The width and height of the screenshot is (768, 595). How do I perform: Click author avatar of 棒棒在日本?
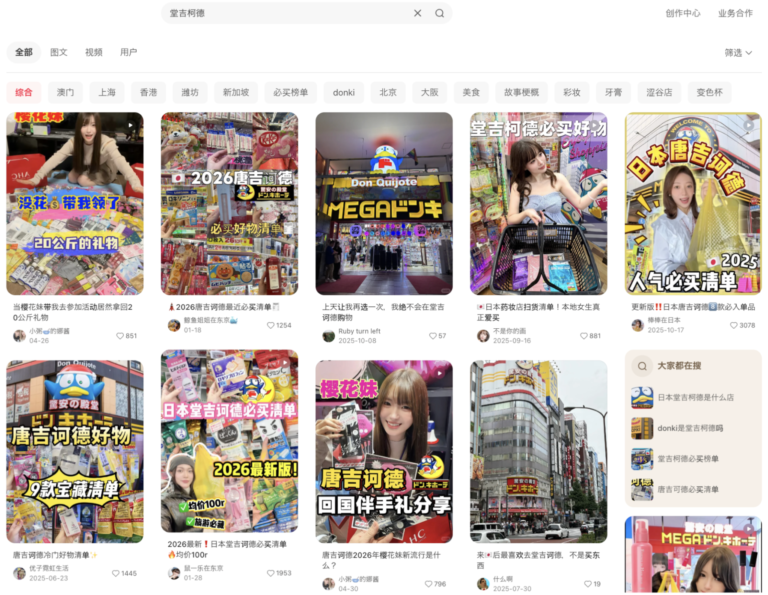click(637, 325)
